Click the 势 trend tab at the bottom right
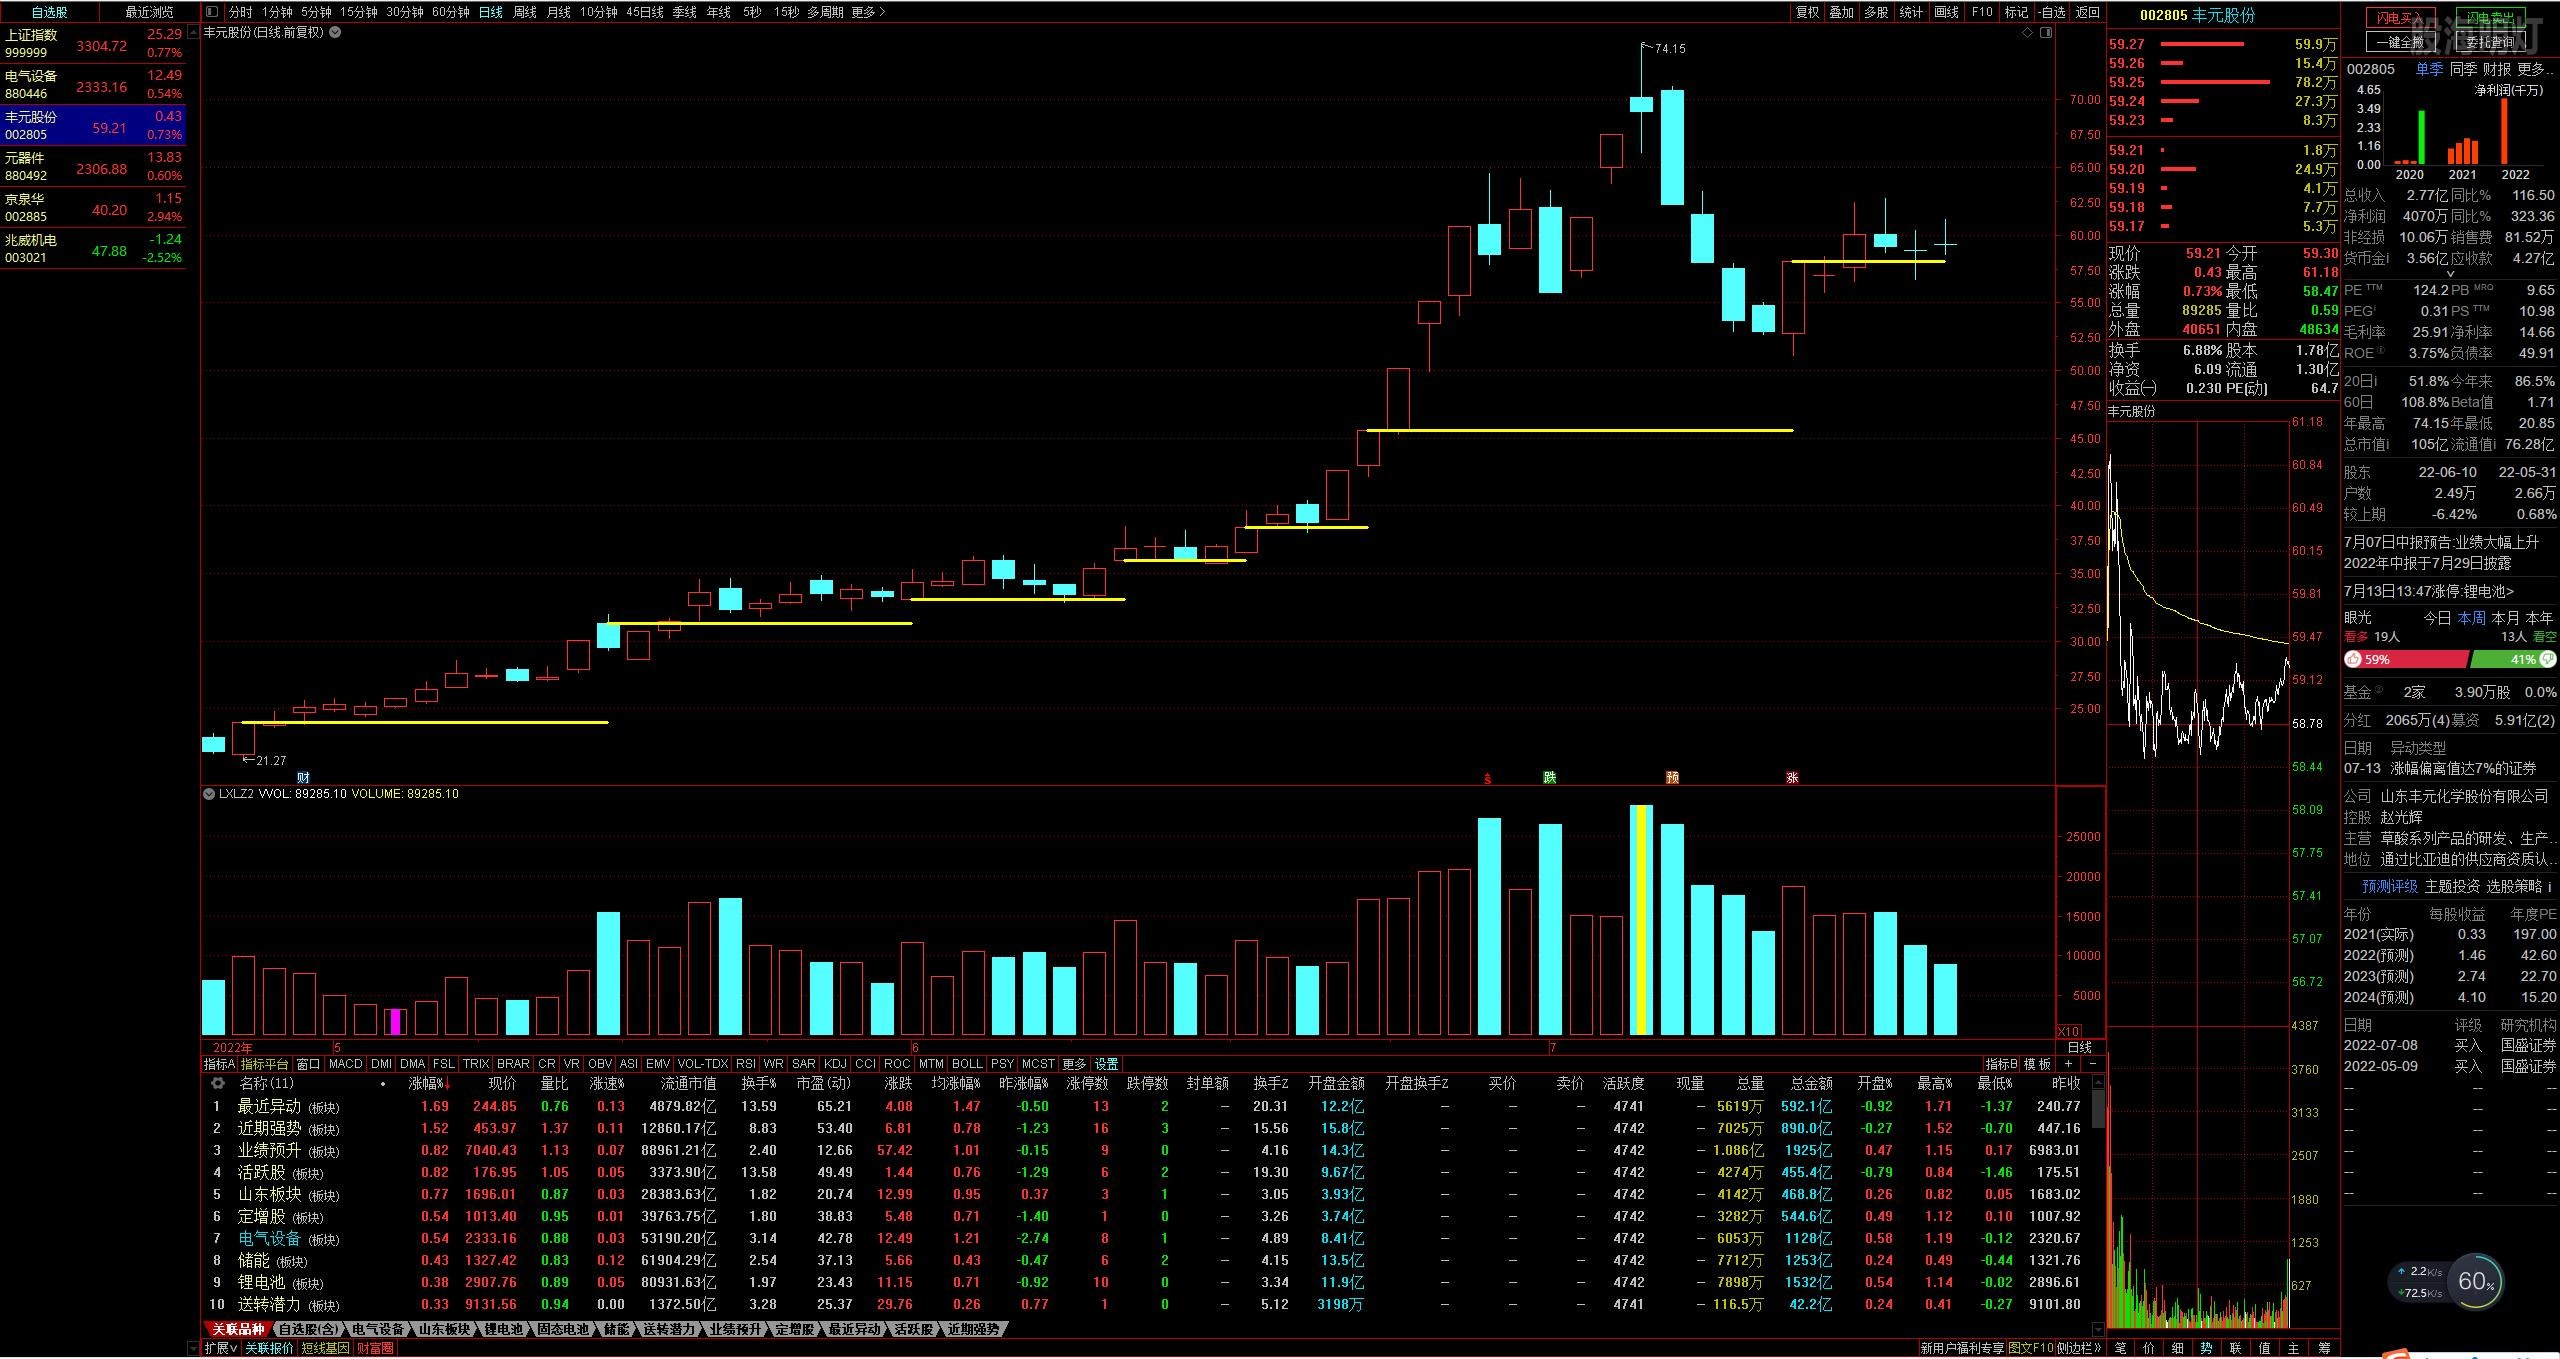 coord(2206,1348)
